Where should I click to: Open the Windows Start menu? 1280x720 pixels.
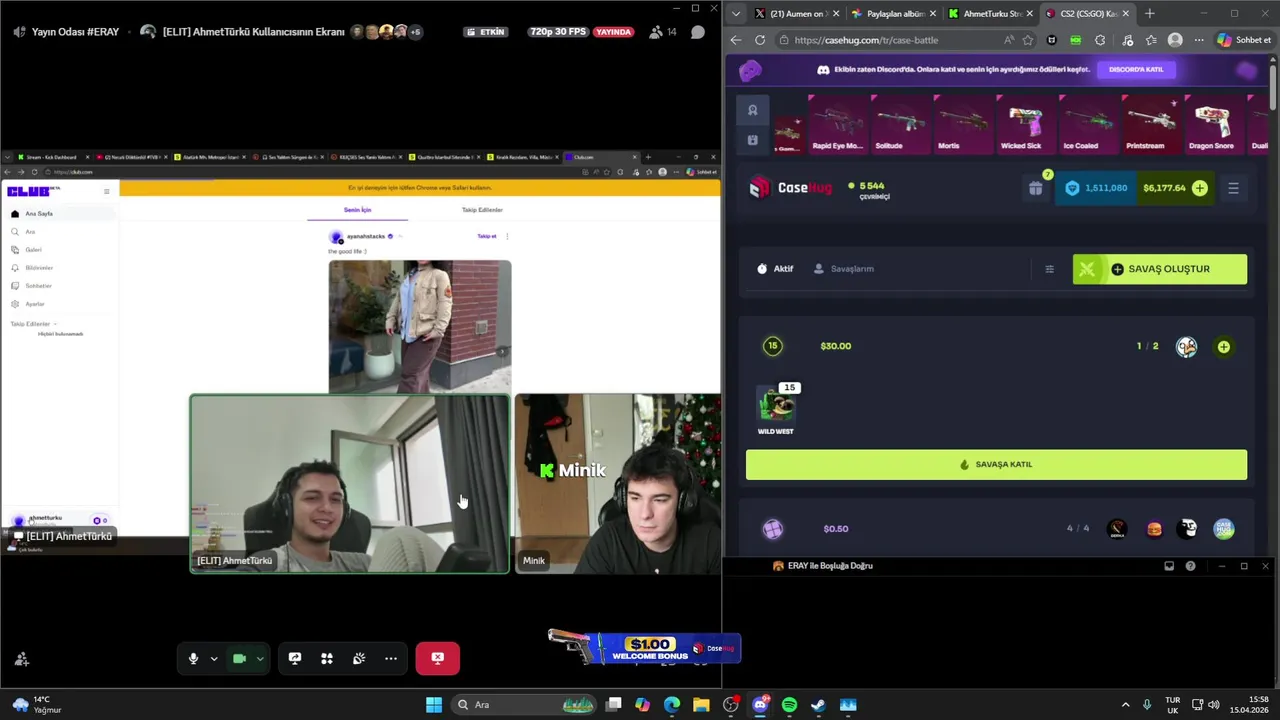tap(434, 705)
